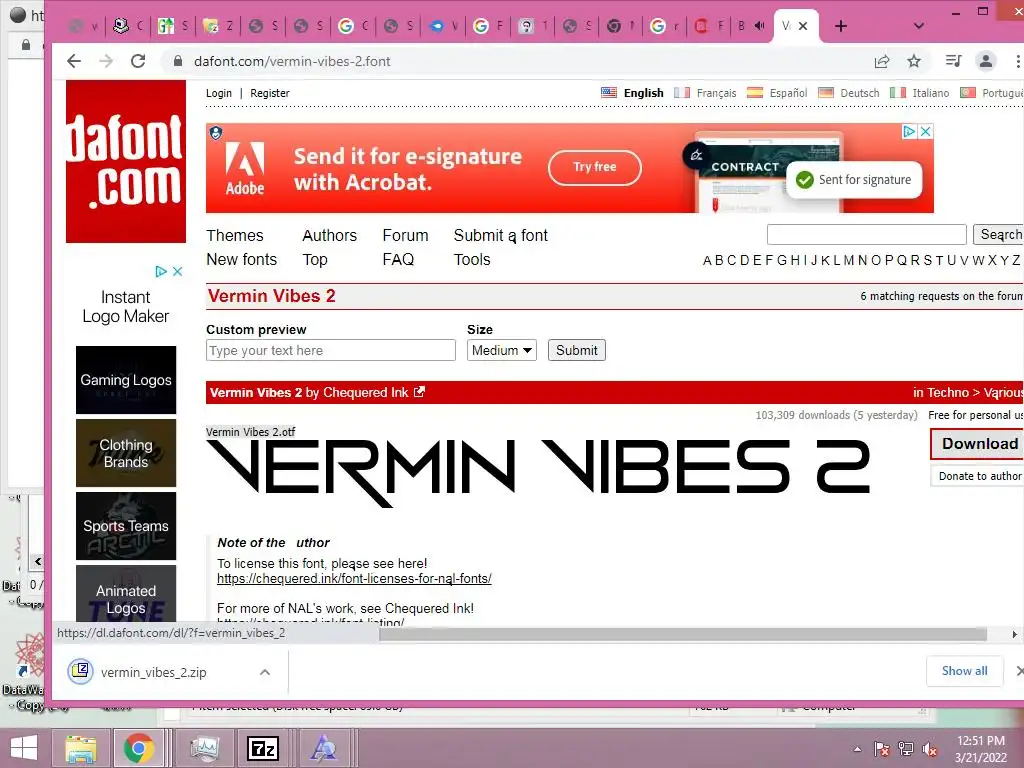Bookmark this page with the star
This screenshot has height=768, width=1024.
tap(914, 61)
